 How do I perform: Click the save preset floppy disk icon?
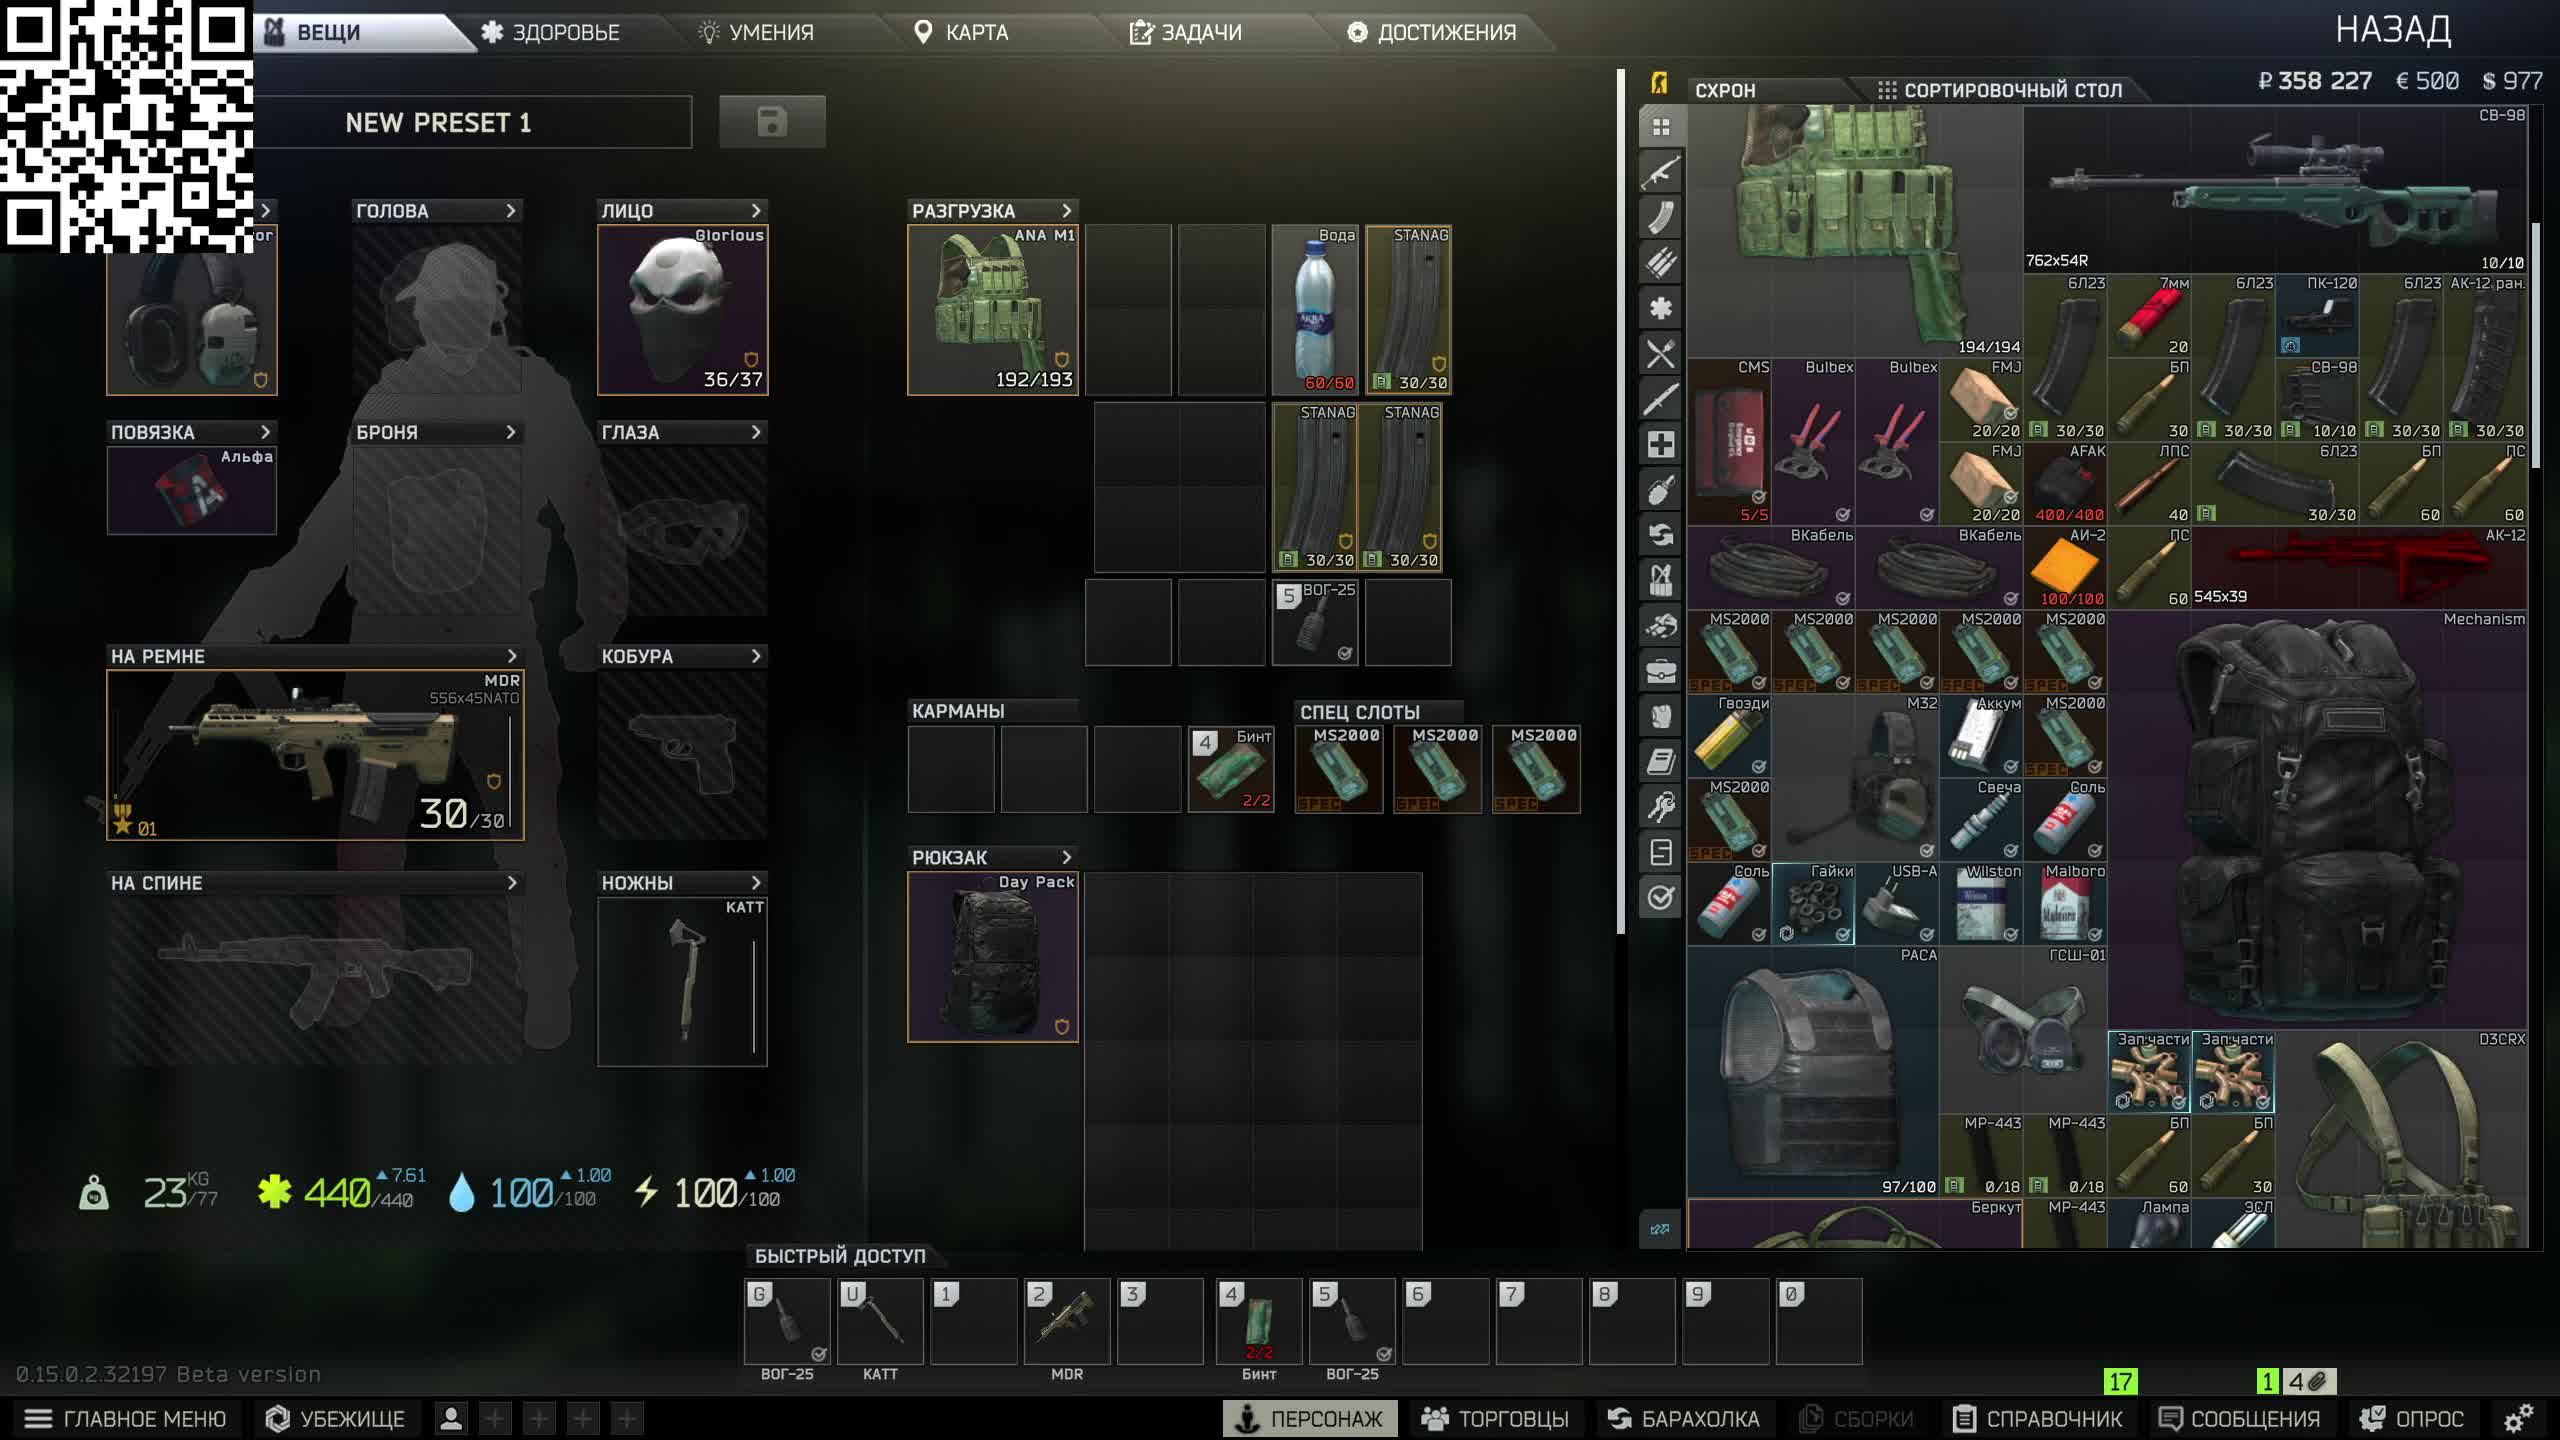pyautogui.click(x=772, y=122)
